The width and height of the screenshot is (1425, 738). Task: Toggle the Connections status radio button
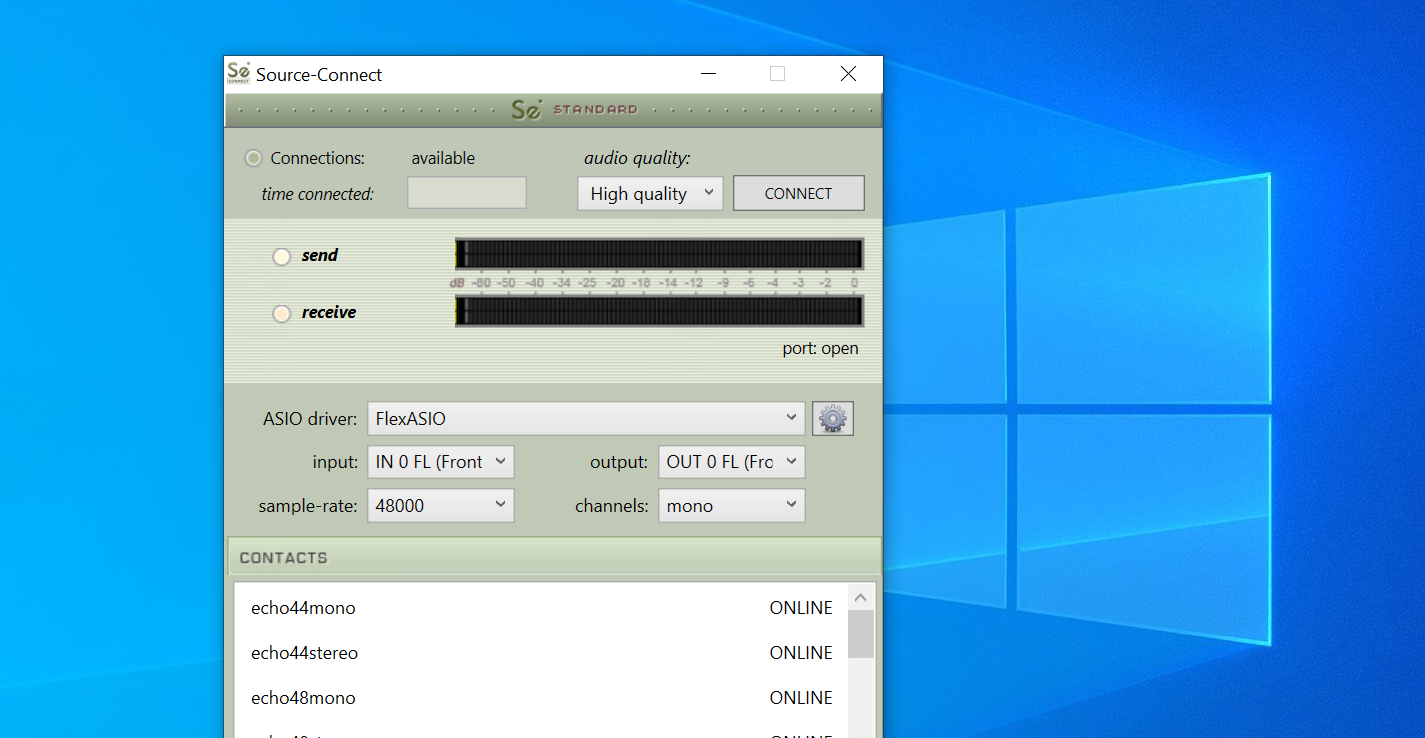(x=254, y=158)
